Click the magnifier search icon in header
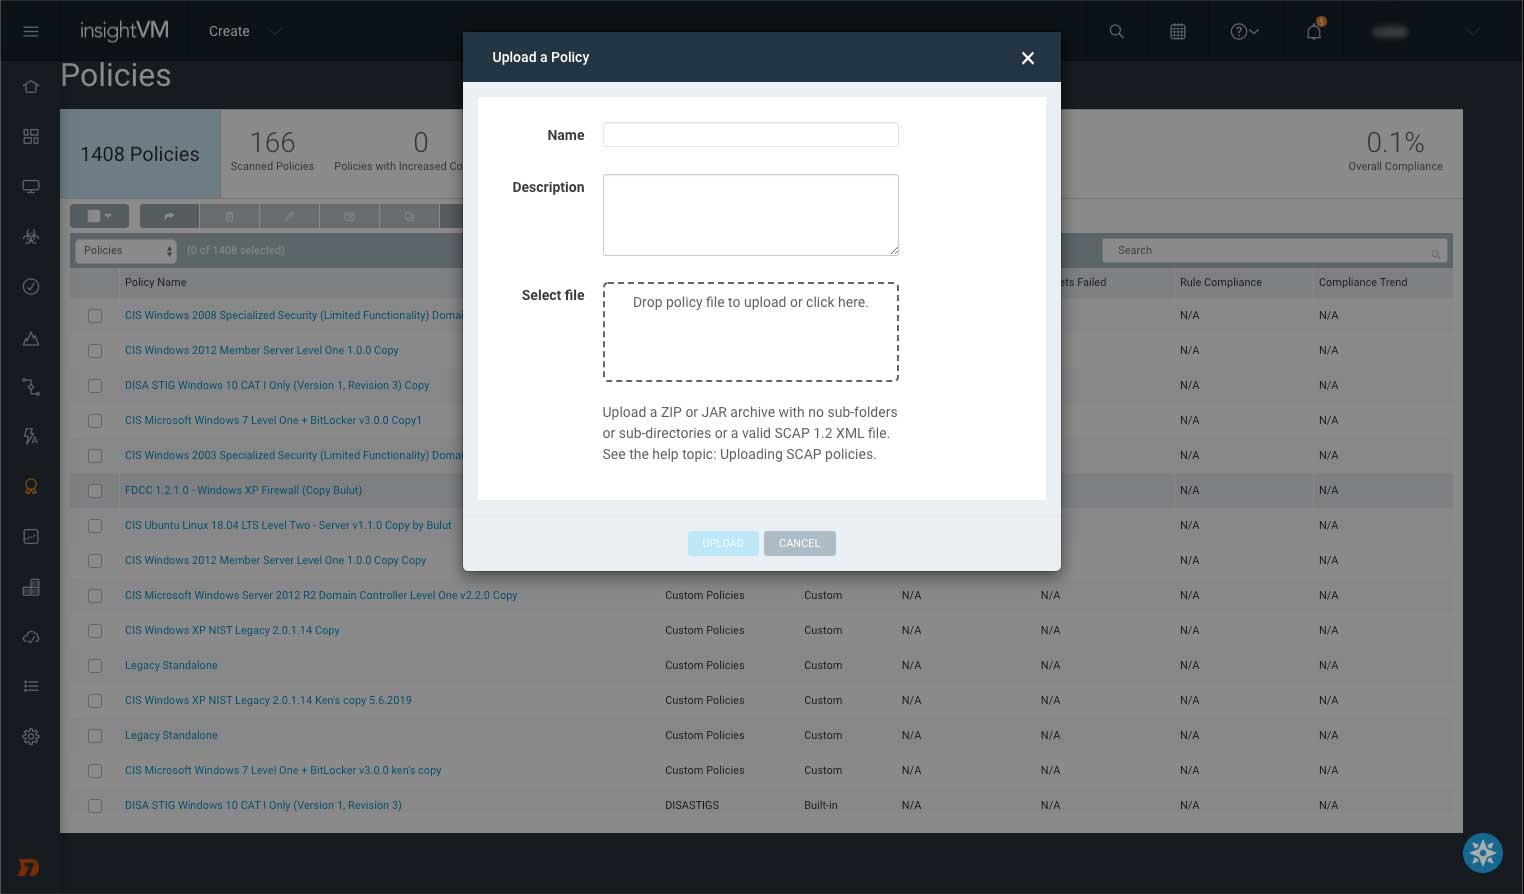 click(1116, 32)
